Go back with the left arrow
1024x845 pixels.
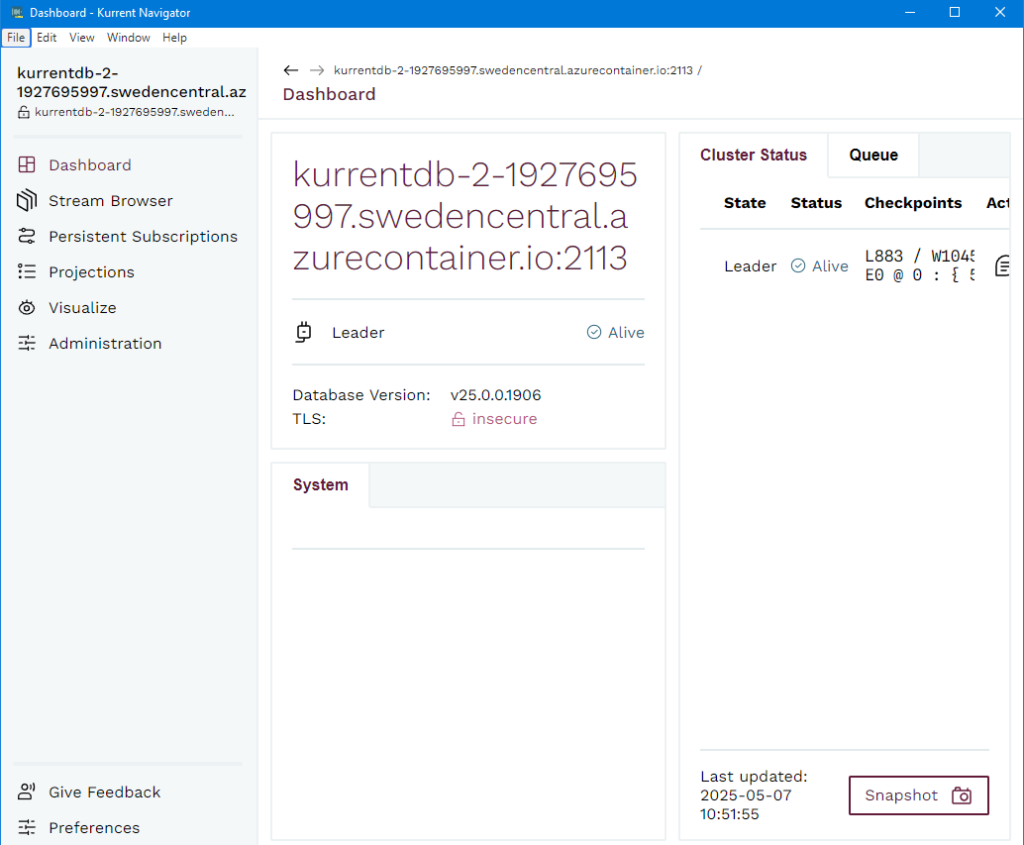pyautogui.click(x=291, y=70)
